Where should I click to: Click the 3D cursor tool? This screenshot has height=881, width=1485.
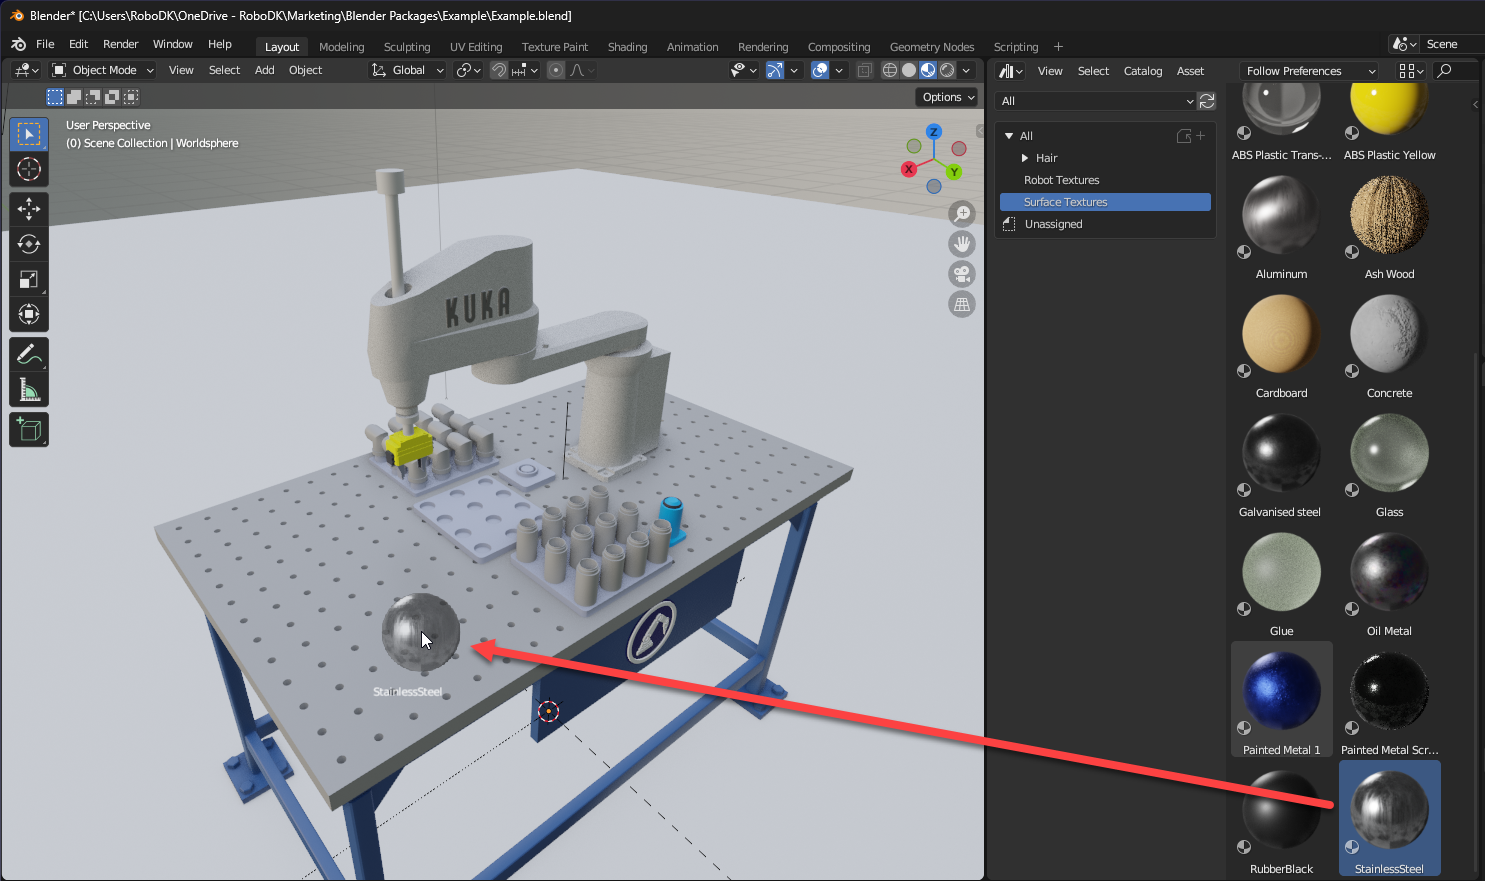29,169
